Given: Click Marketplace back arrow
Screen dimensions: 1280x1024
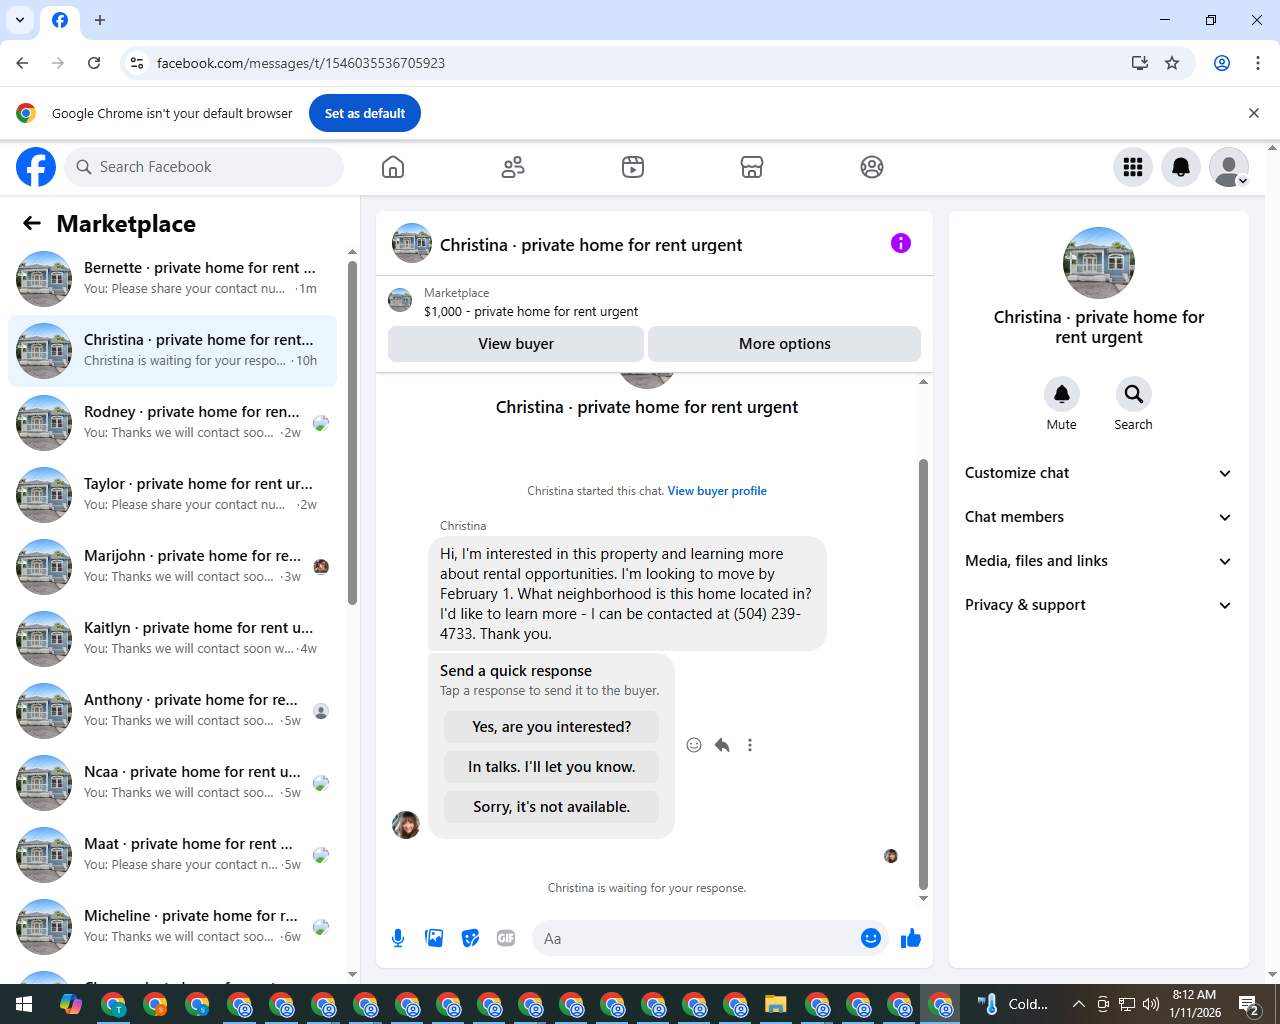Looking at the screenshot, I should [x=32, y=223].
